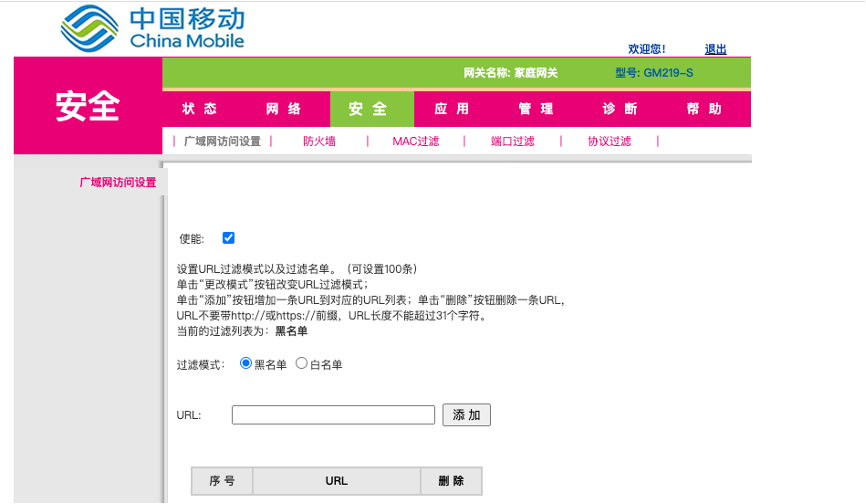866x504 pixels.
Task: Open the 端口过滤 submenu
Action: point(513,141)
